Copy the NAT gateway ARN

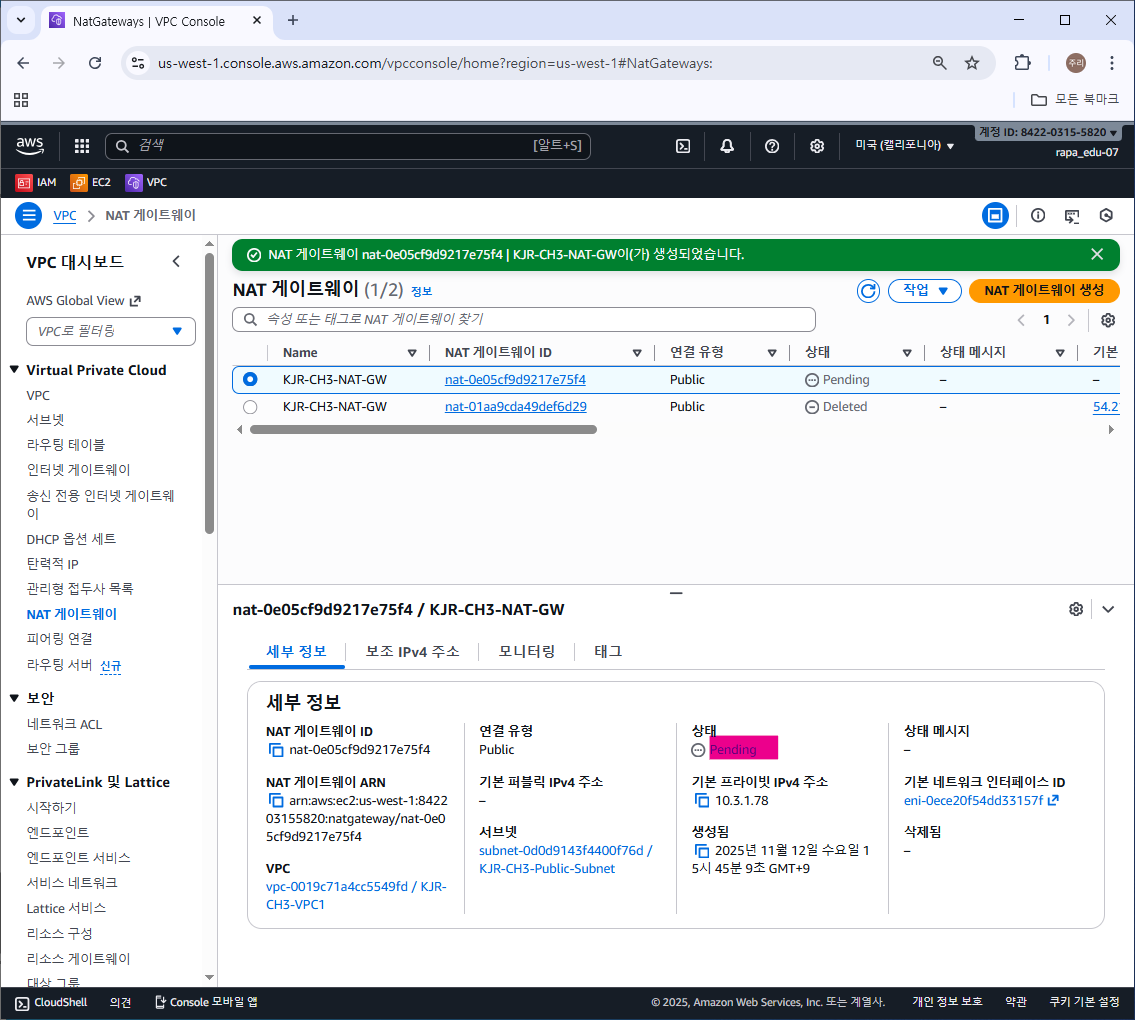(276, 801)
